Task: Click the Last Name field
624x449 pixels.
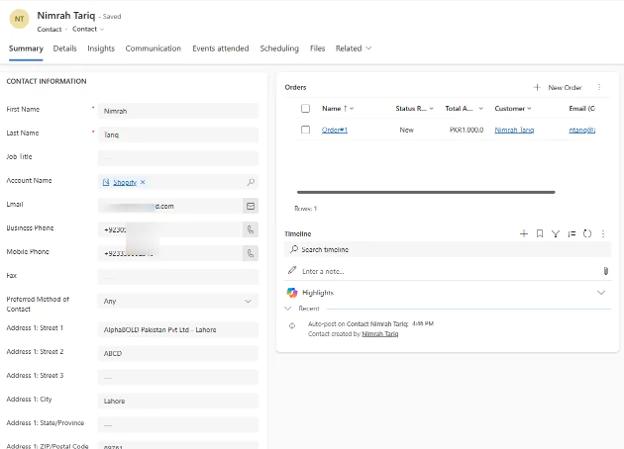Action: [178, 135]
